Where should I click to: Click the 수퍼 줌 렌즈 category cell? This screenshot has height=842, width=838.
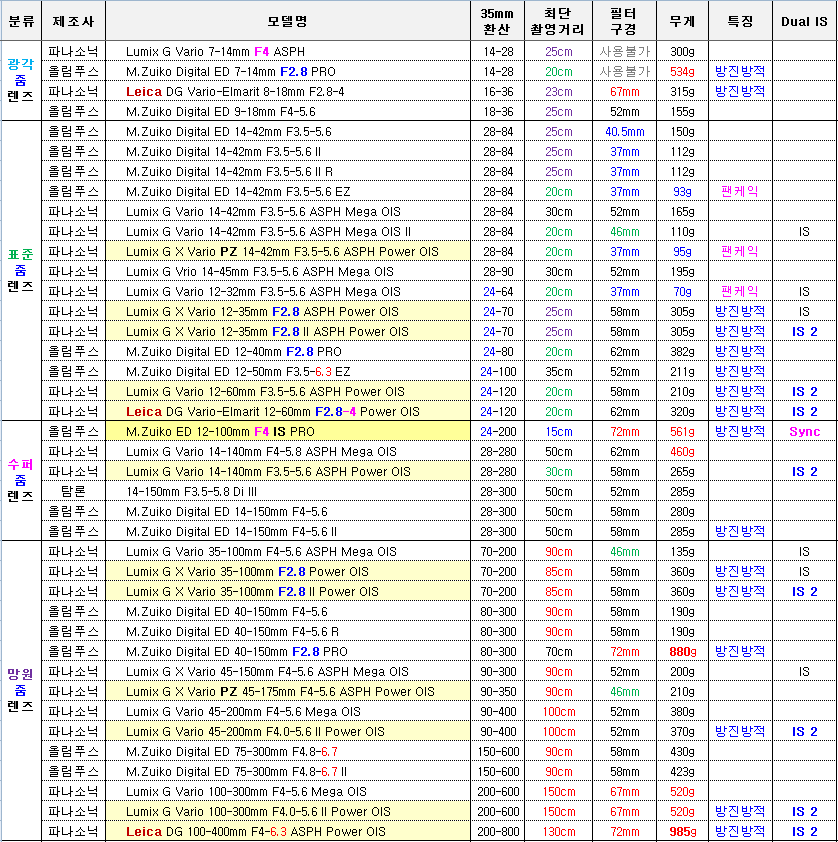click(21, 480)
